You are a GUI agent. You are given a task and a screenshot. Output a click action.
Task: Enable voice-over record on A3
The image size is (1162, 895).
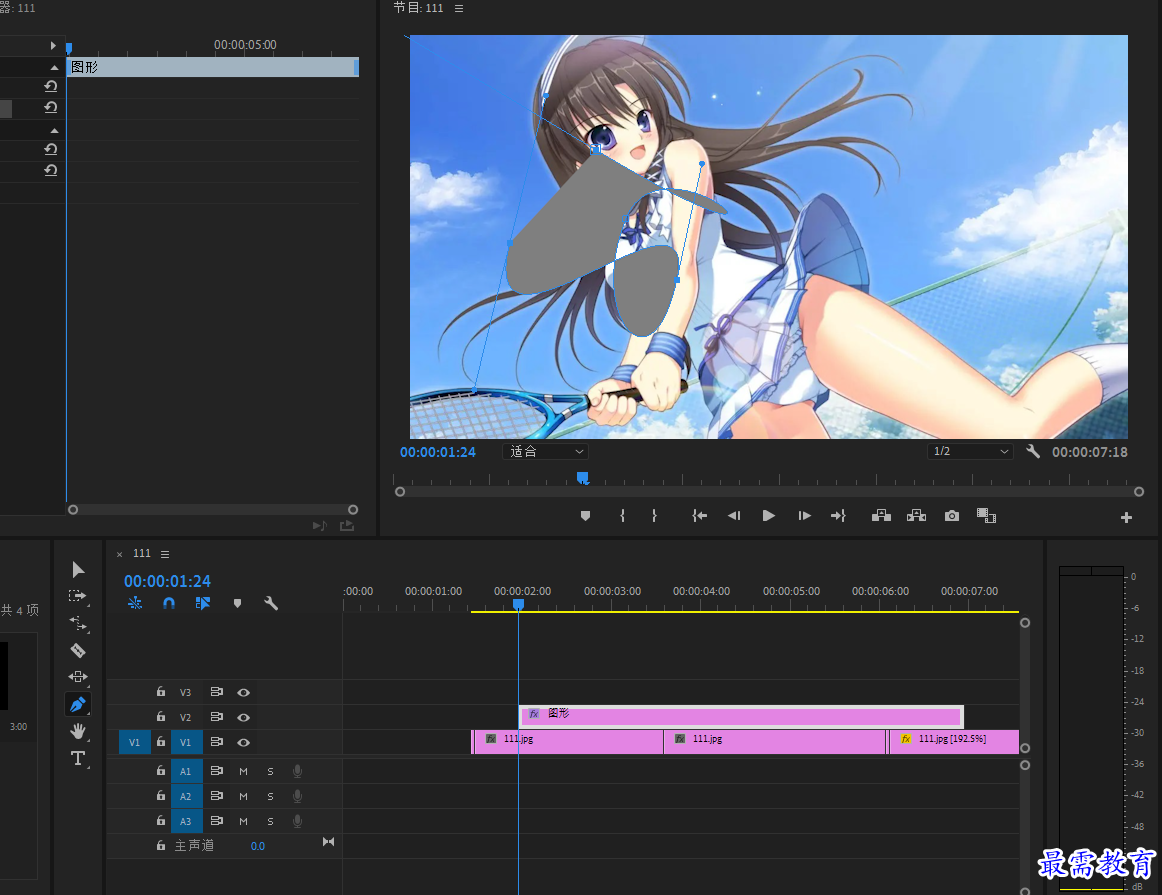[x=297, y=821]
